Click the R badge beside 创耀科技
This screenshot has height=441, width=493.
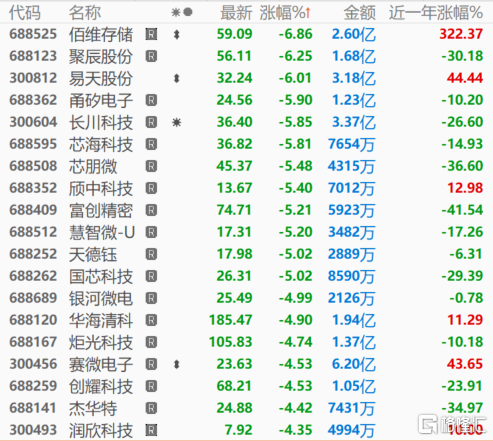[x=151, y=386]
